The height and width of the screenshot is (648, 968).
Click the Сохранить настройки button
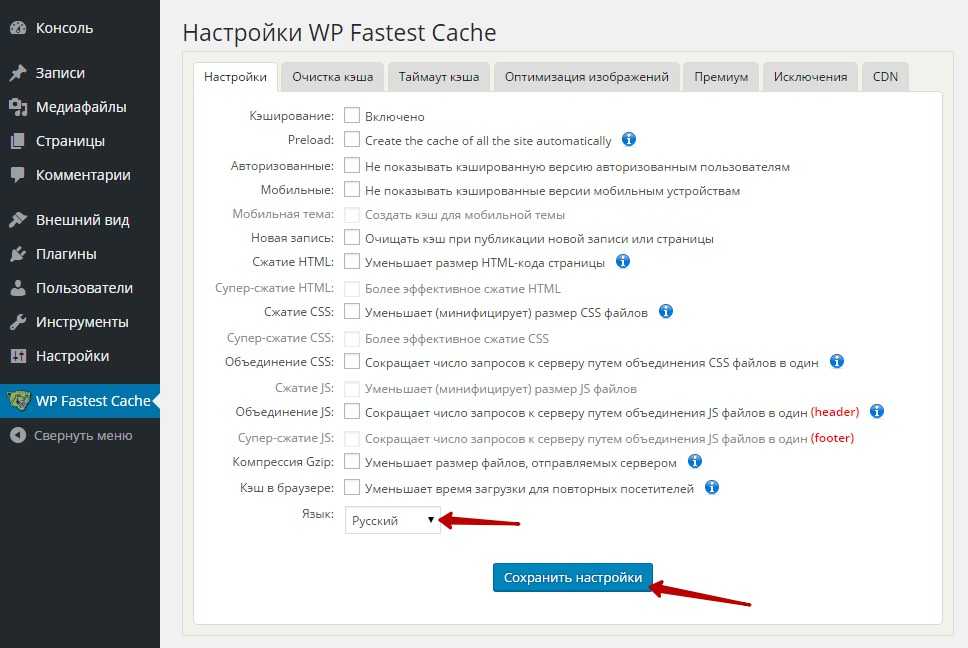point(573,578)
